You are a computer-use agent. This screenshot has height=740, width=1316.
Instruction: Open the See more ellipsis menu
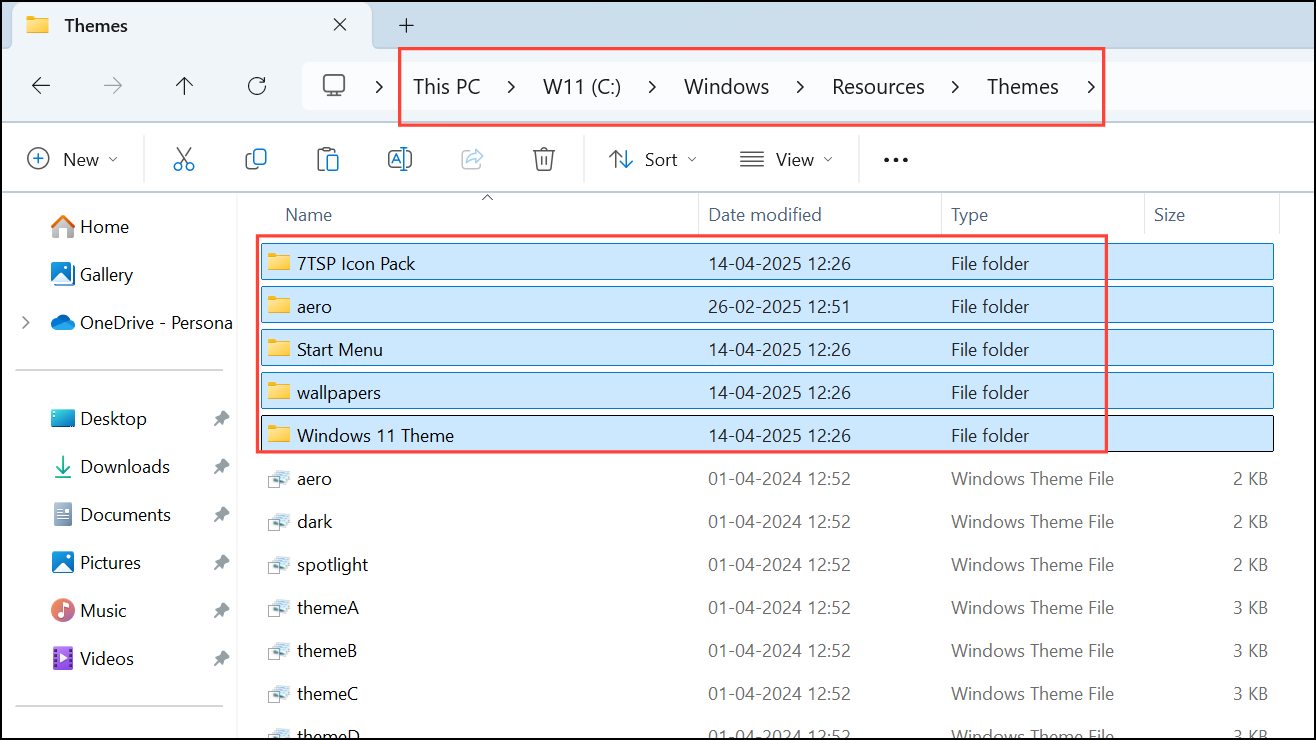pos(896,160)
